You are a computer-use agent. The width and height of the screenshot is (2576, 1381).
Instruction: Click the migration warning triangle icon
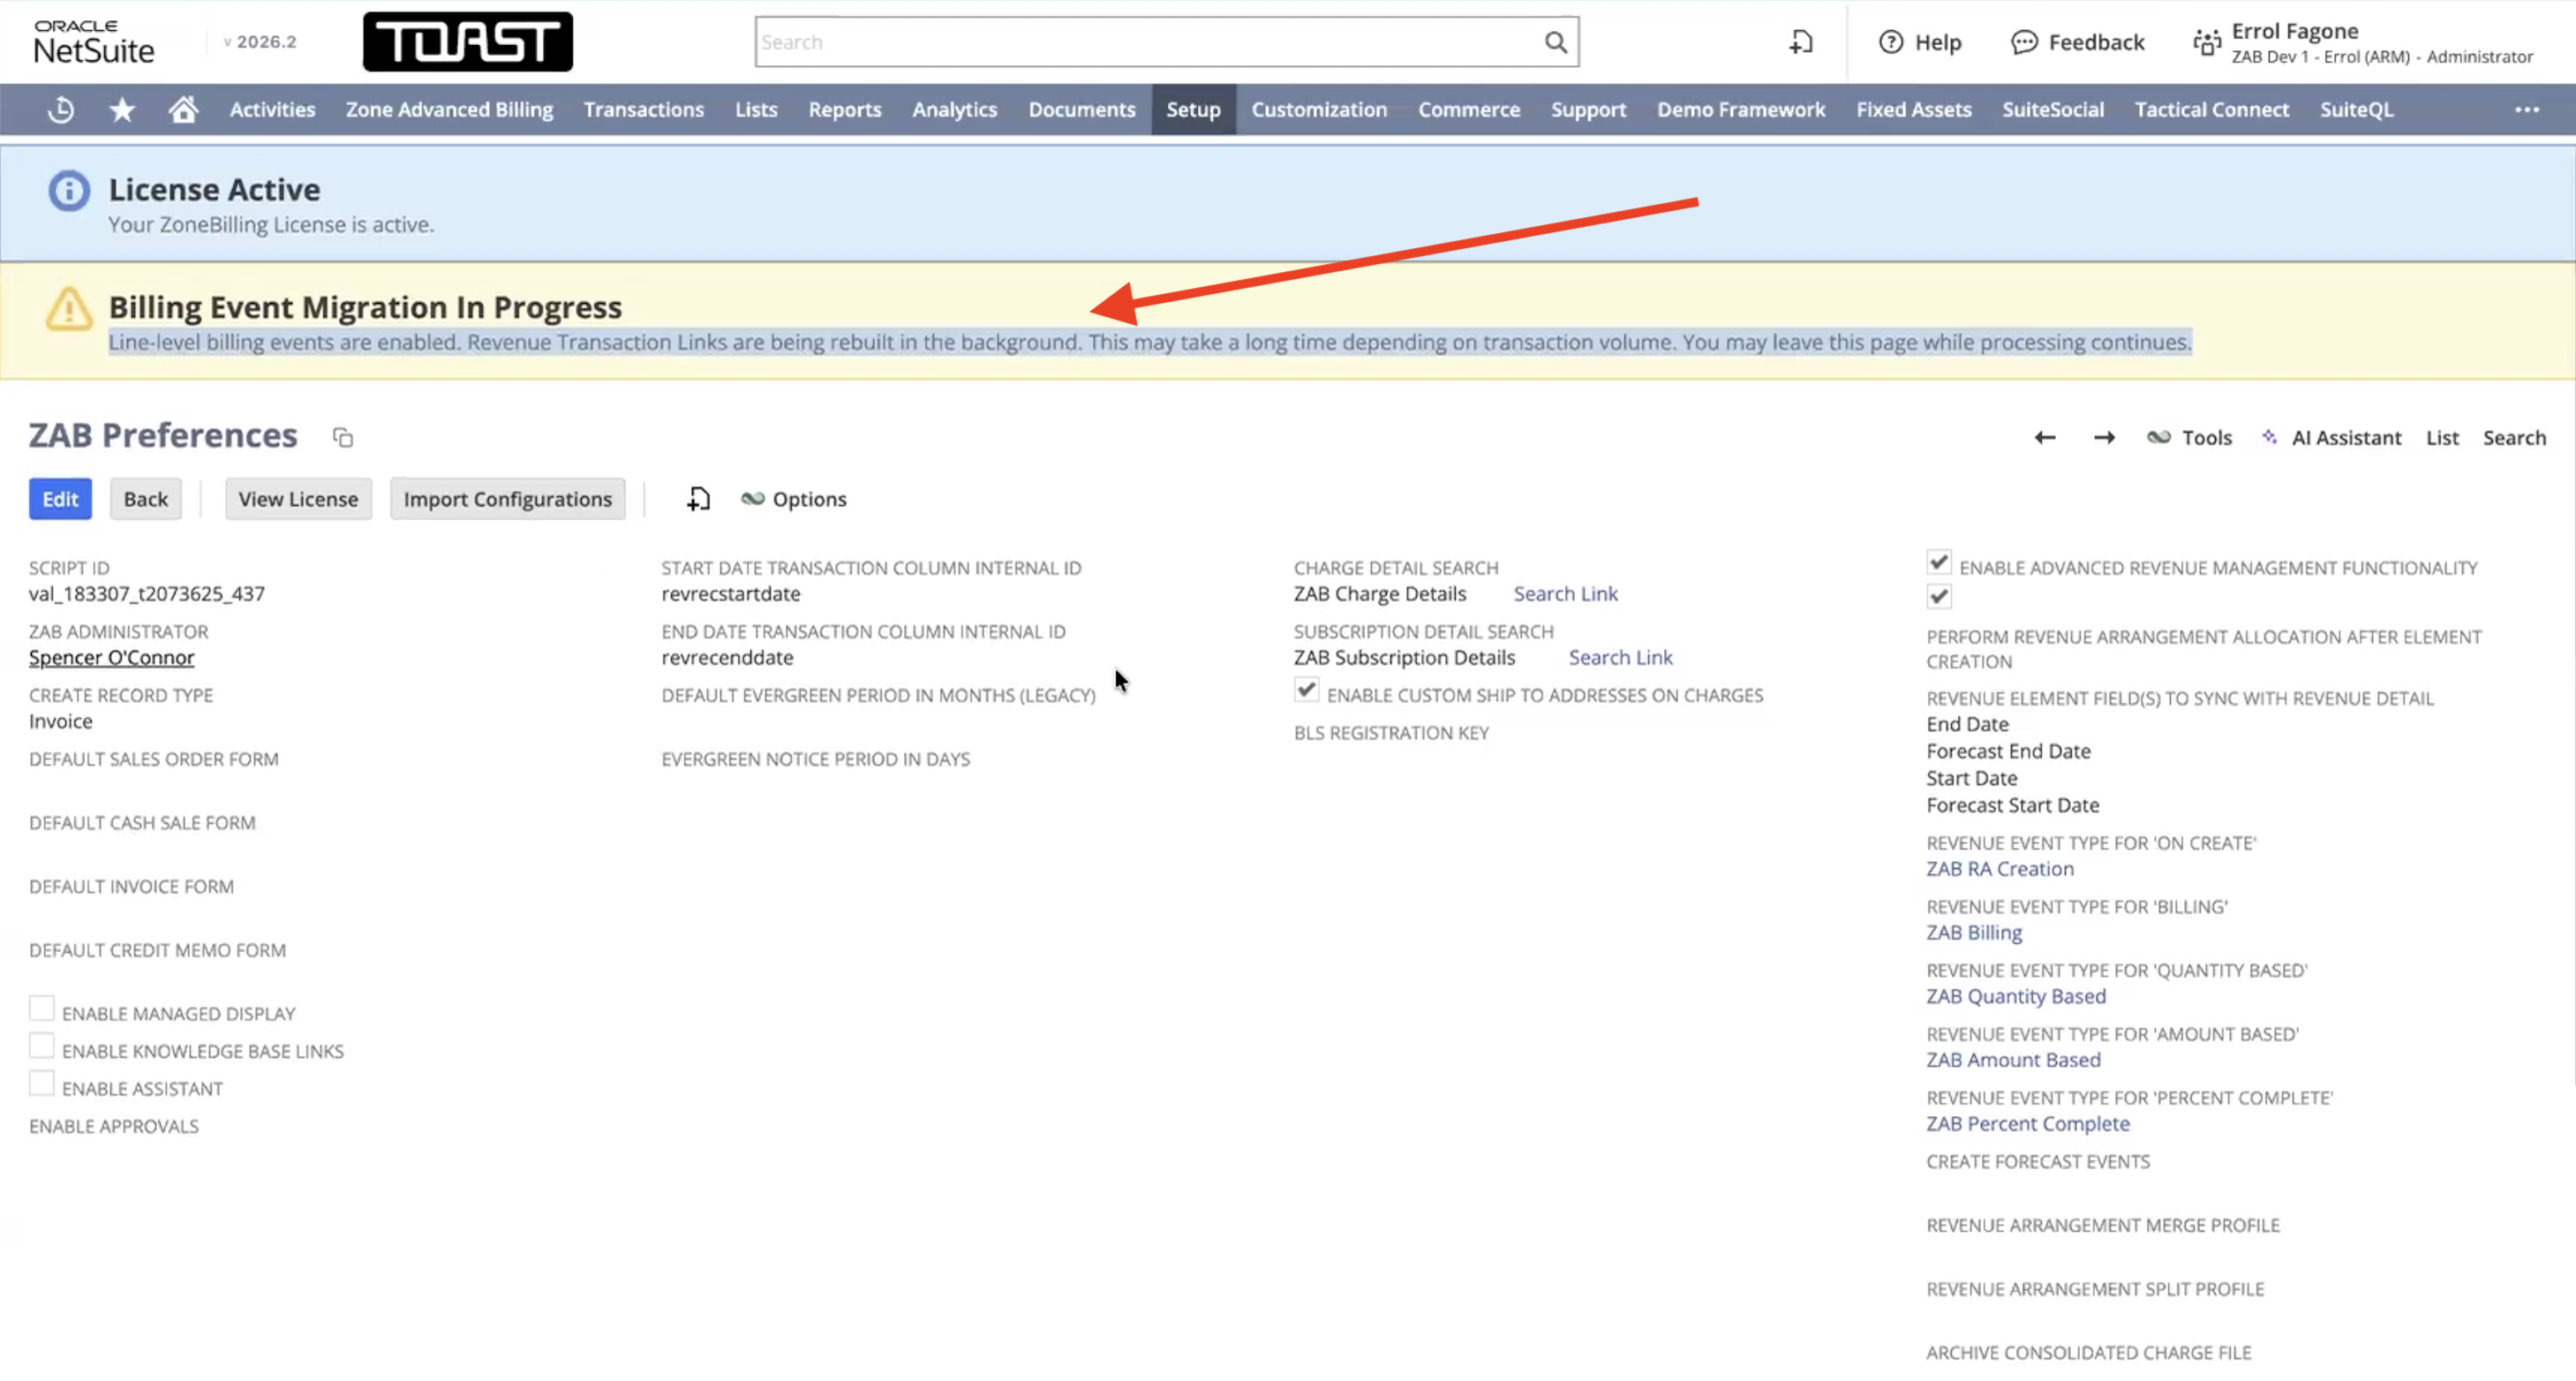tap(69, 309)
